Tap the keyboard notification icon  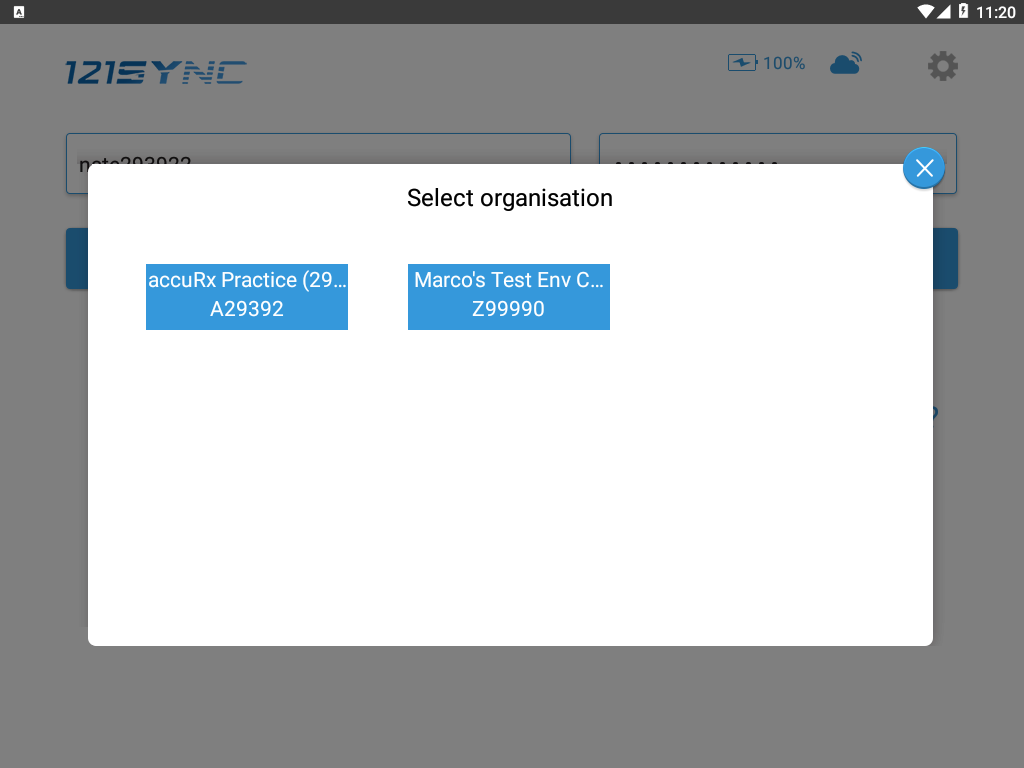point(19,12)
